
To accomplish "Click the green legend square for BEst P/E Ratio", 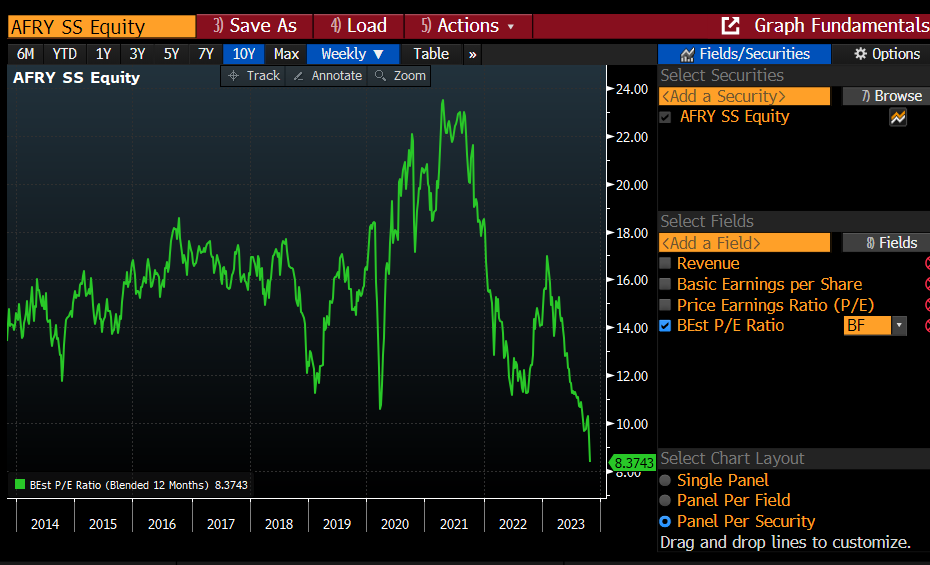I will pos(20,484).
